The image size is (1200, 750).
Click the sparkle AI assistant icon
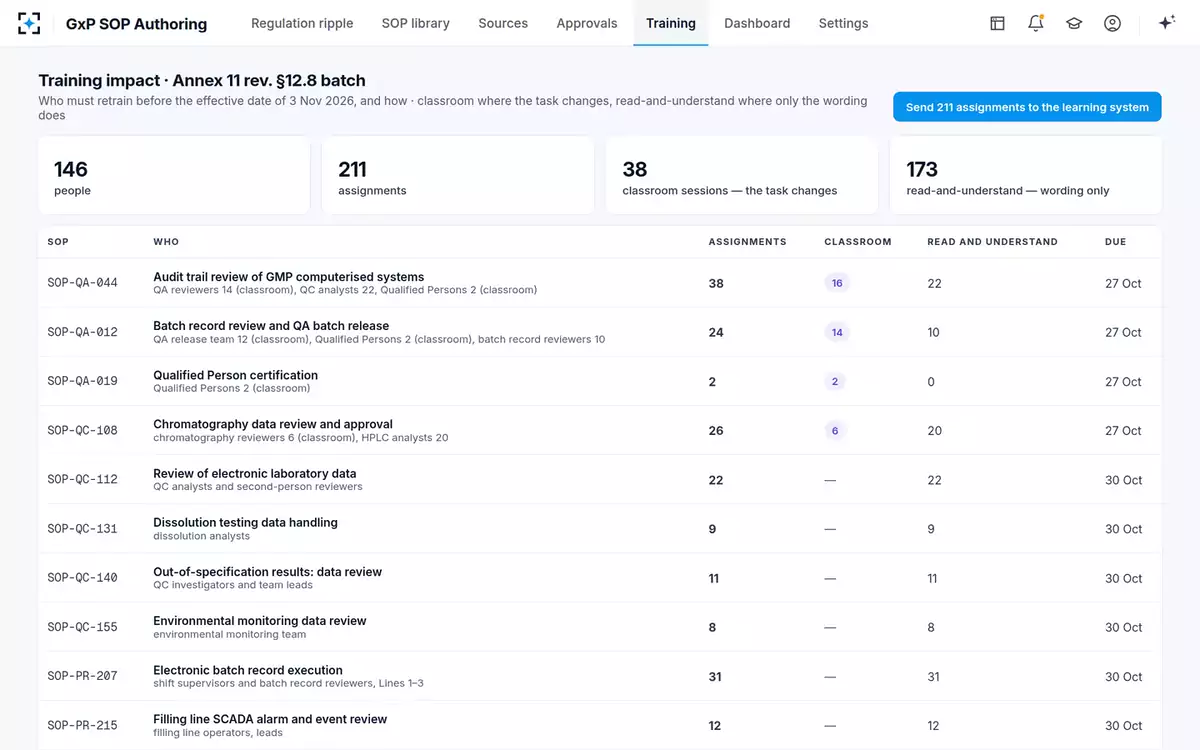(x=1166, y=23)
